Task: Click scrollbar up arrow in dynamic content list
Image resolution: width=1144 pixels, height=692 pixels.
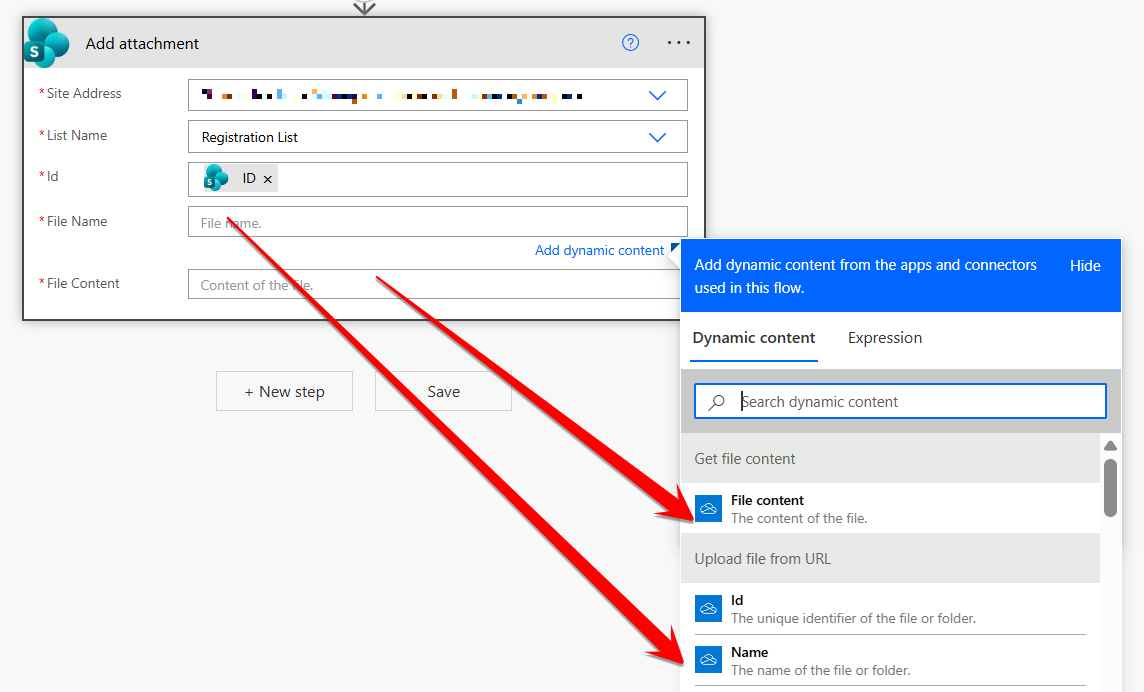Action: point(1110,446)
